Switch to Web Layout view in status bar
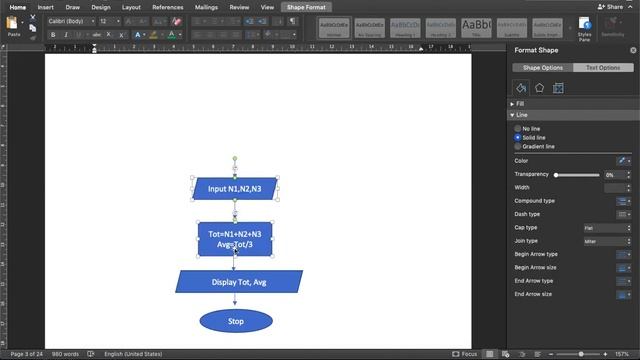The height and width of the screenshot is (360, 640). click(x=505, y=354)
